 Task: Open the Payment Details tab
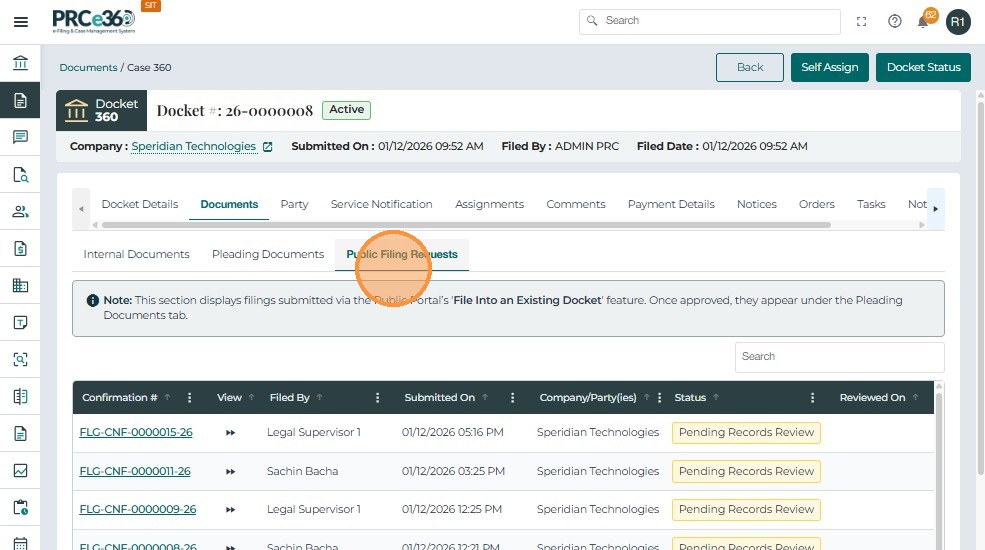tap(671, 204)
